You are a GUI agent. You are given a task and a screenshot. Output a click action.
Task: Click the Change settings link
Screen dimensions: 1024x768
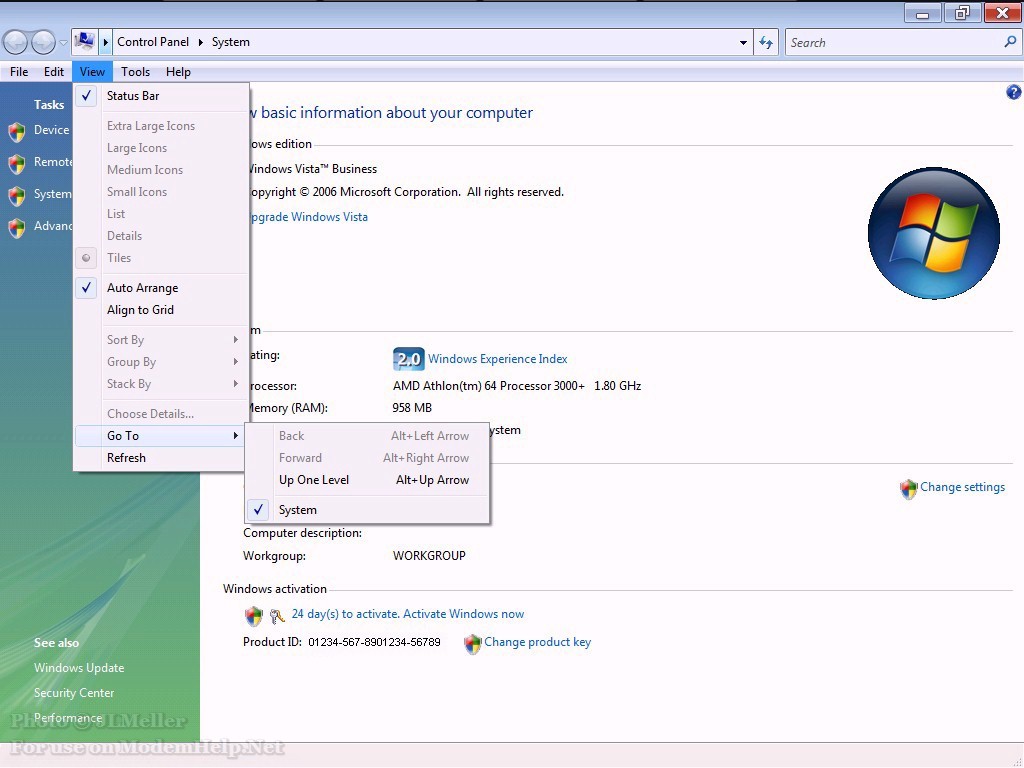[x=962, y=487]
